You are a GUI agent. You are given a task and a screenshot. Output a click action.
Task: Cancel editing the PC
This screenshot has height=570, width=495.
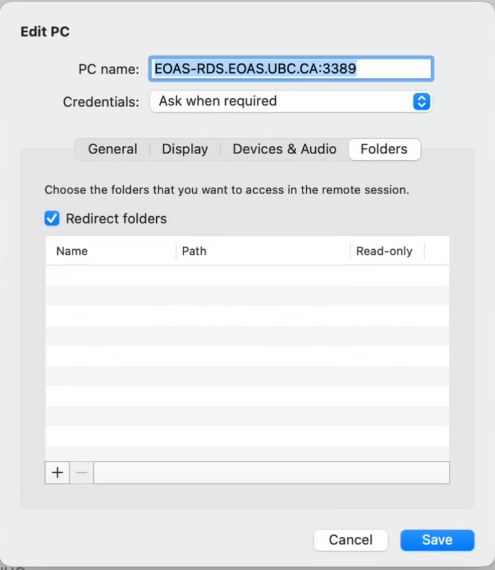click(x=351, y=540)
